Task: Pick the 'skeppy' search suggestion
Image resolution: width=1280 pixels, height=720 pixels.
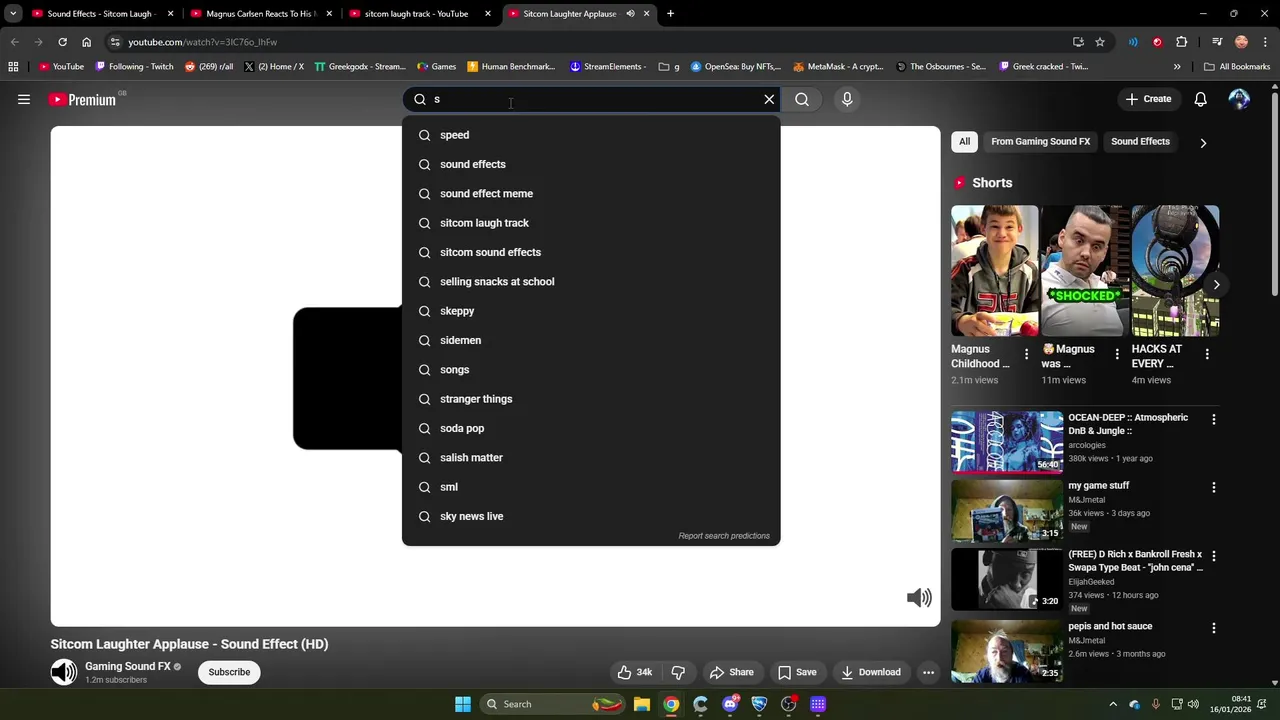Action: (591, 311)
